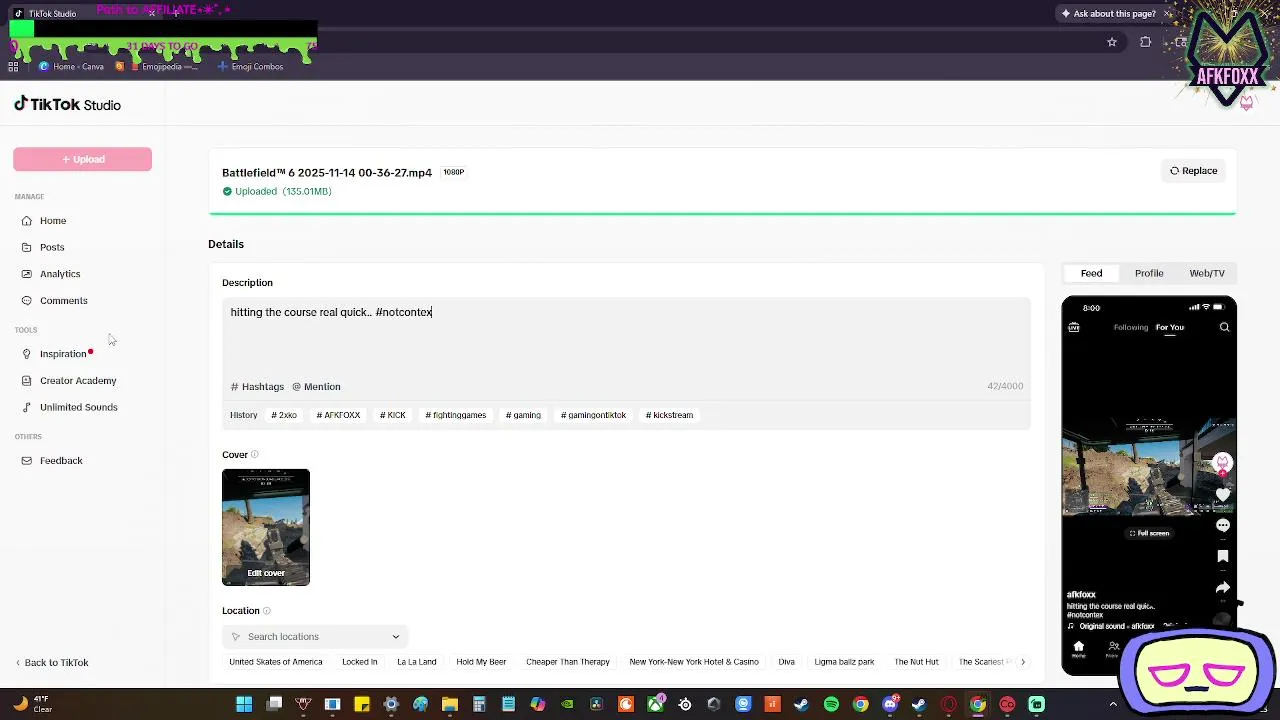Switch the preview to Web/TV tab

click(x=1207, y=273)
